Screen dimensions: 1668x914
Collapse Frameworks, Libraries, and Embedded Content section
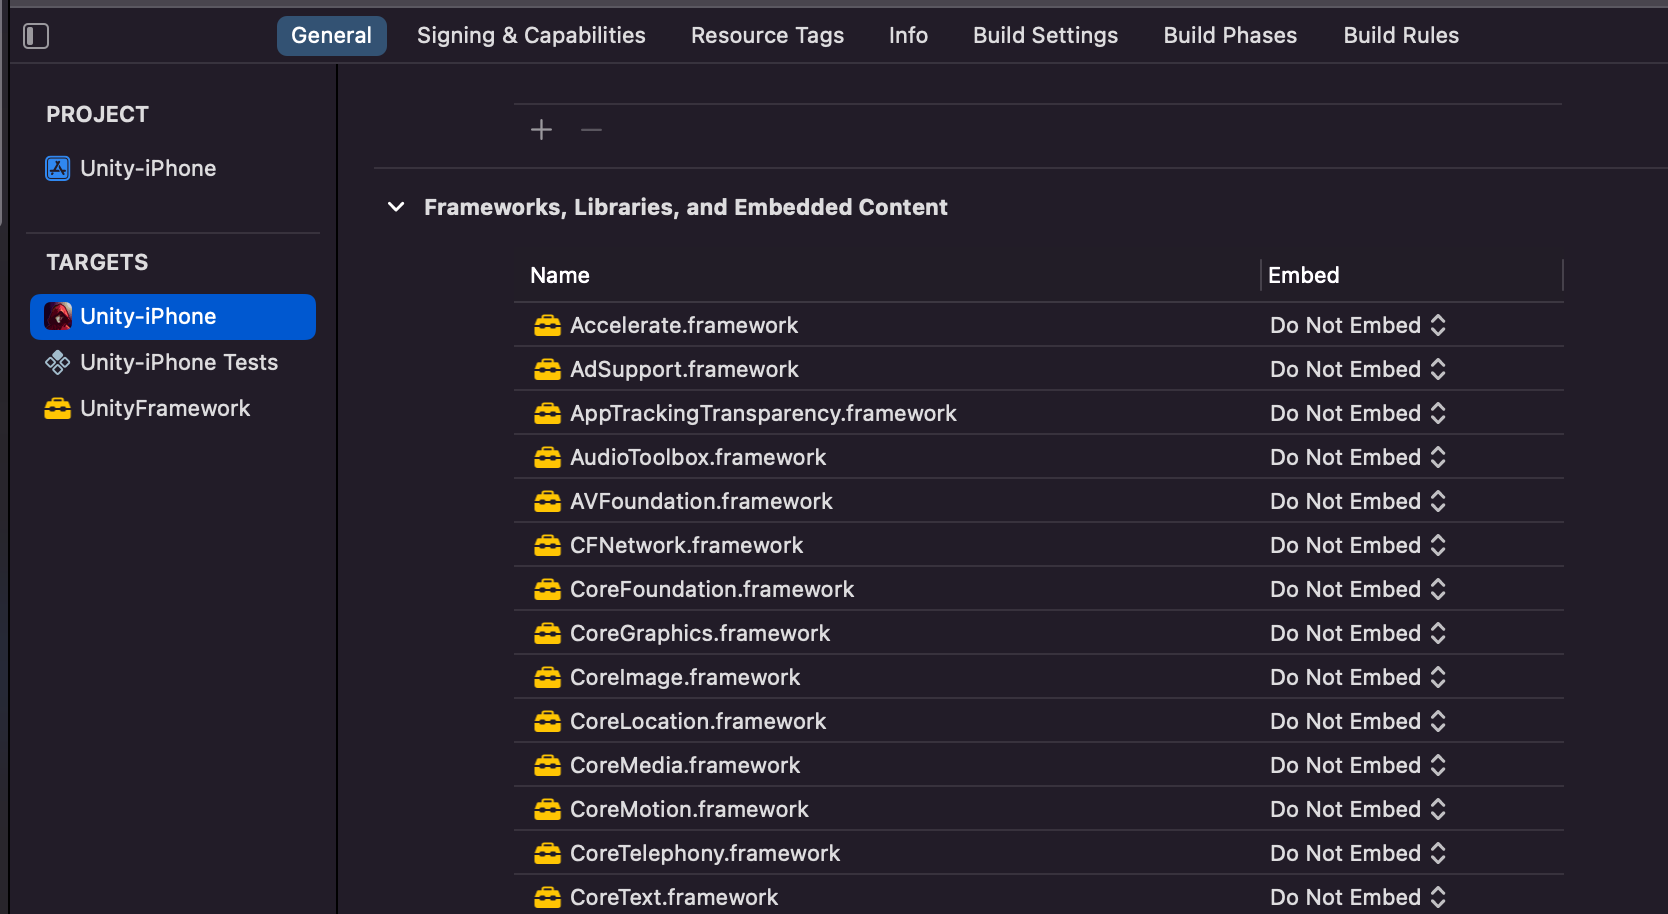[396, 207]
